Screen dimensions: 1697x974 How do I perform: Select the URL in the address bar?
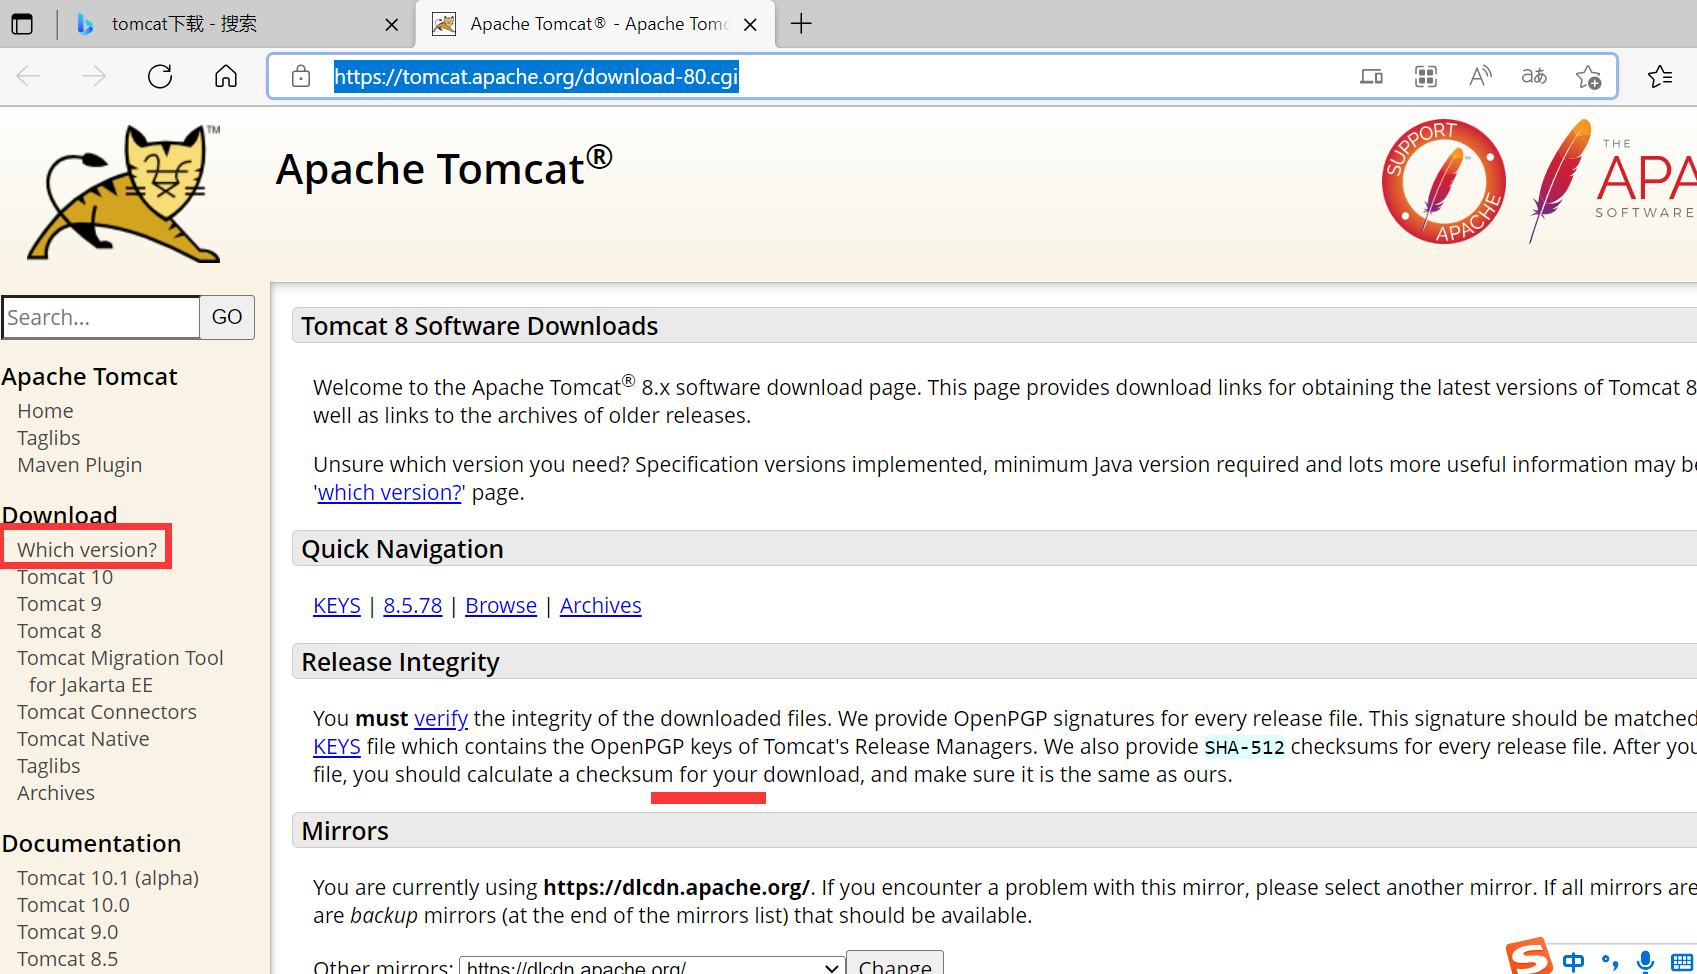pos(536,76)
